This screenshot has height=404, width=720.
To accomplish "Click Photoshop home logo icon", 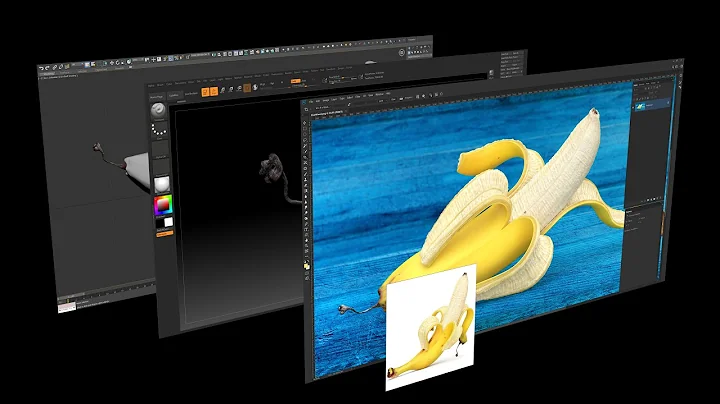I will coord(304,102).
